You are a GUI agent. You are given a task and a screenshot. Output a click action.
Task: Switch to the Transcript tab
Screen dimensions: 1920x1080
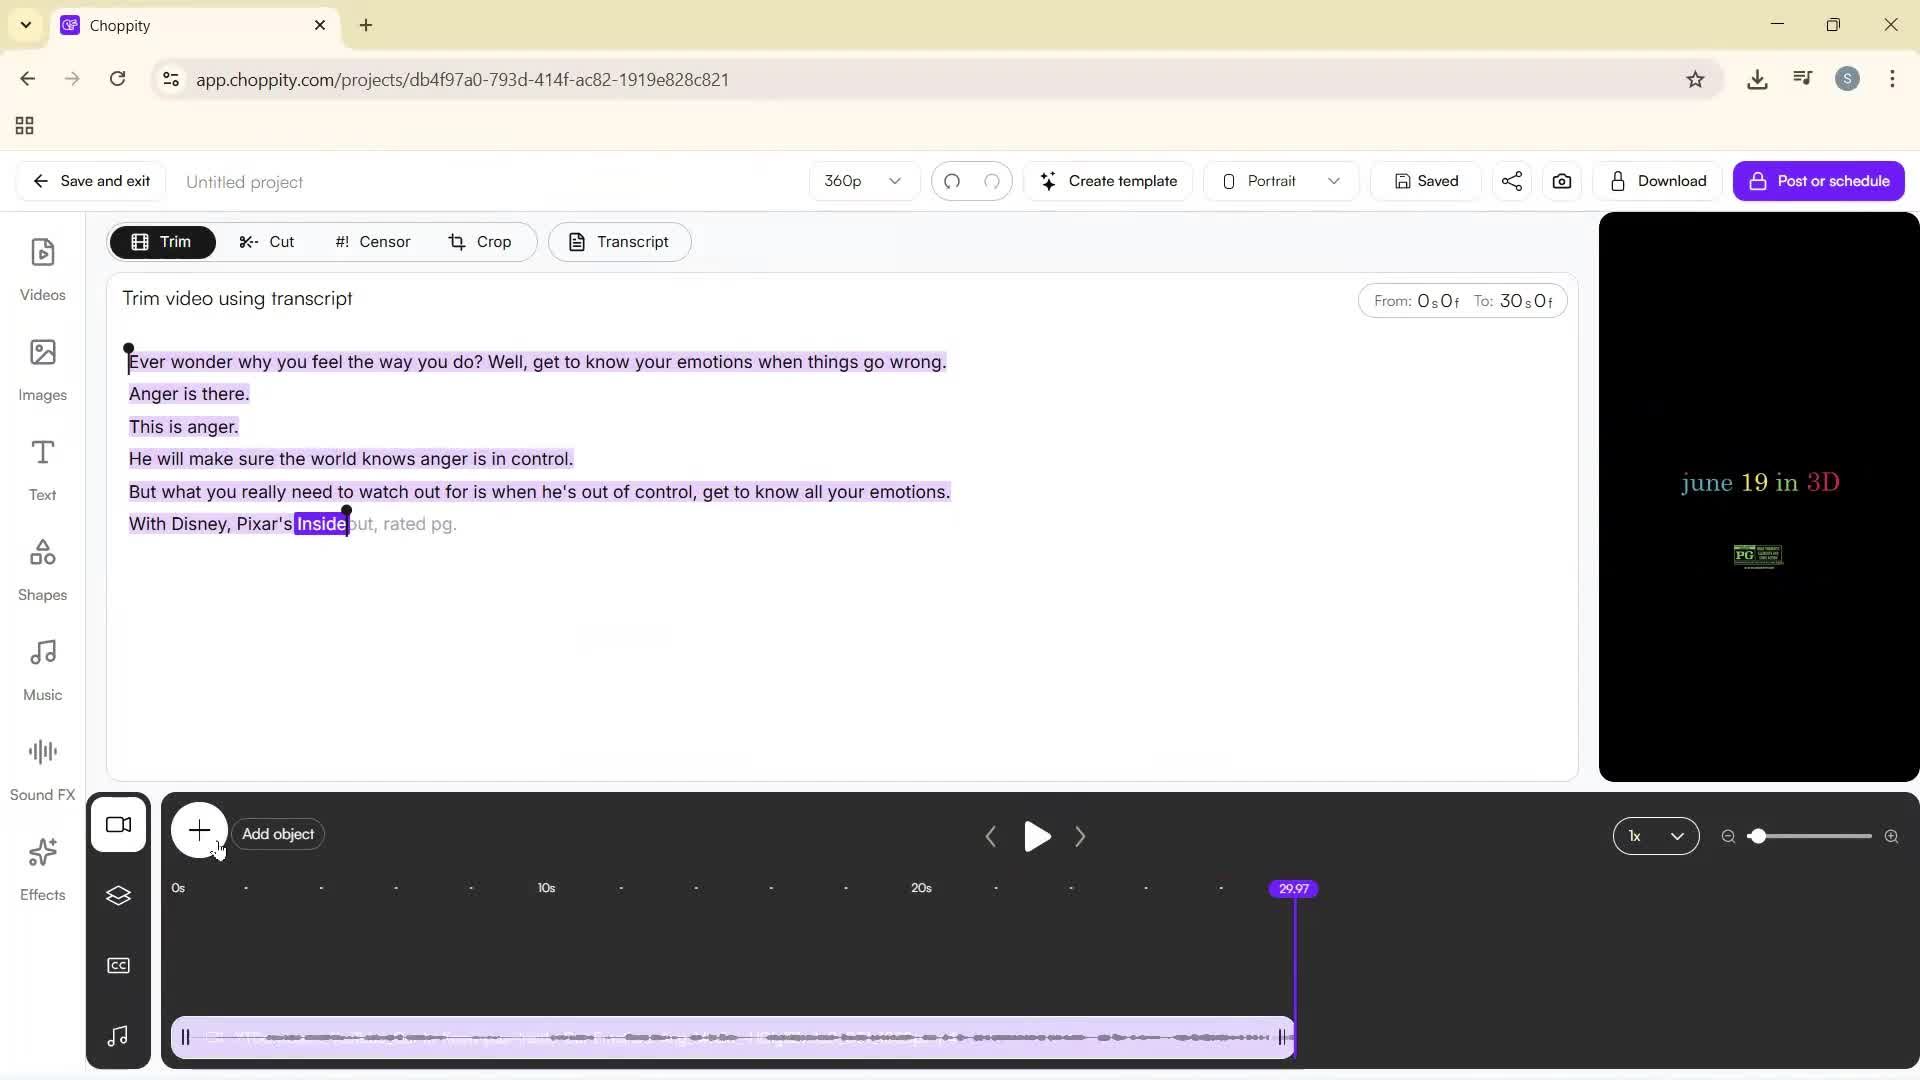point(620,241)
